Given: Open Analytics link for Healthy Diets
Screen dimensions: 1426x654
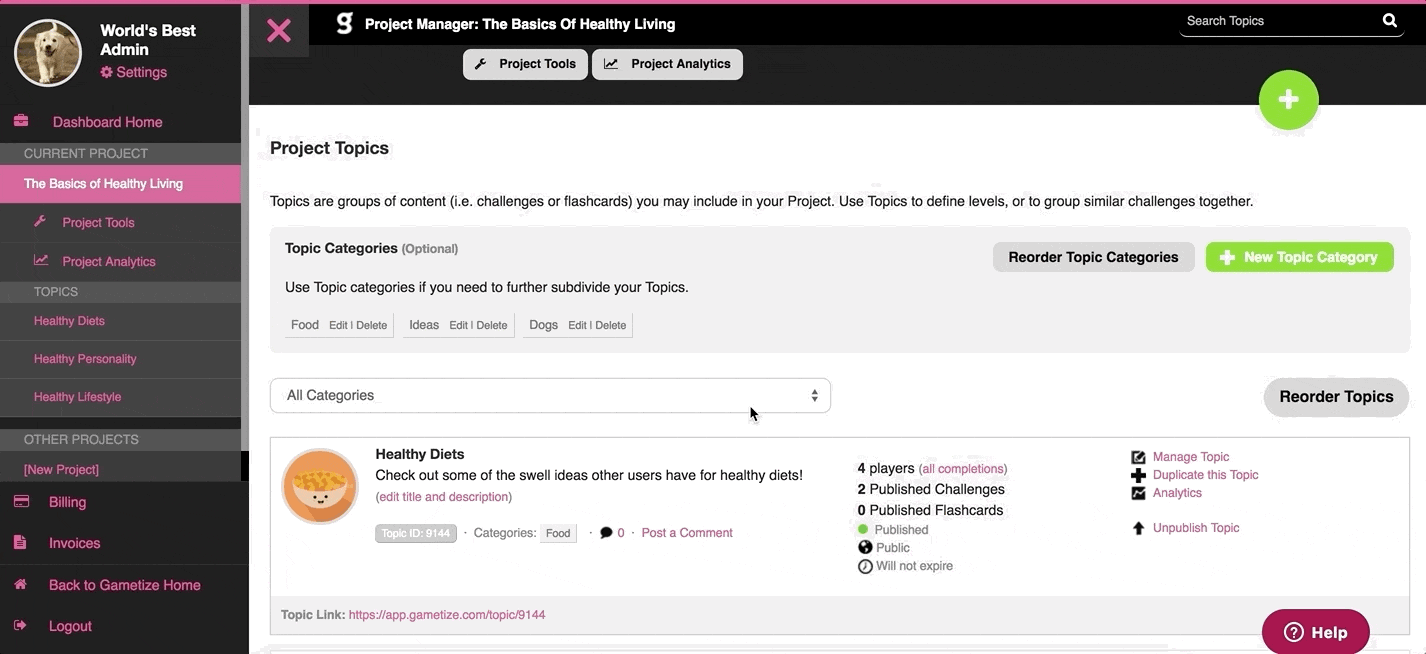Looking at the screenshot, I should point(1177,493).
